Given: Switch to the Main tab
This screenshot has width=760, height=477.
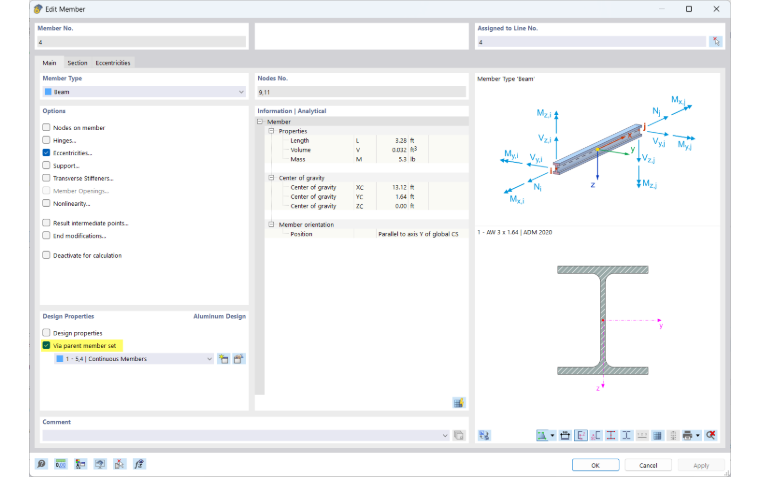Looking at the screenshot, I should (49, 63).
